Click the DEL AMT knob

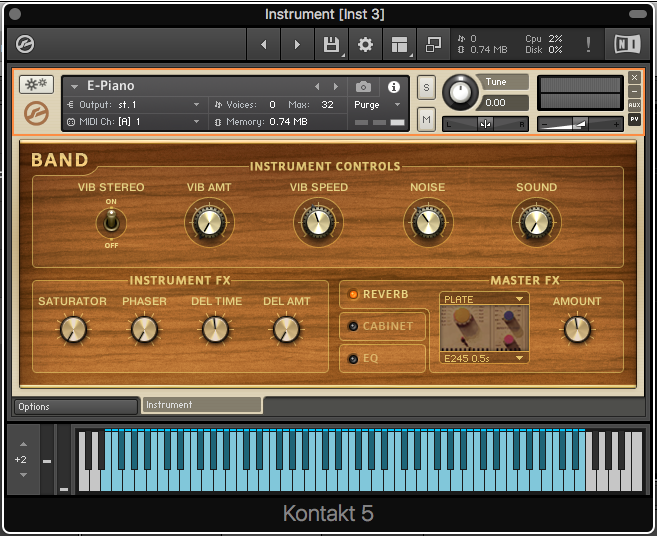tap(286, 329)
